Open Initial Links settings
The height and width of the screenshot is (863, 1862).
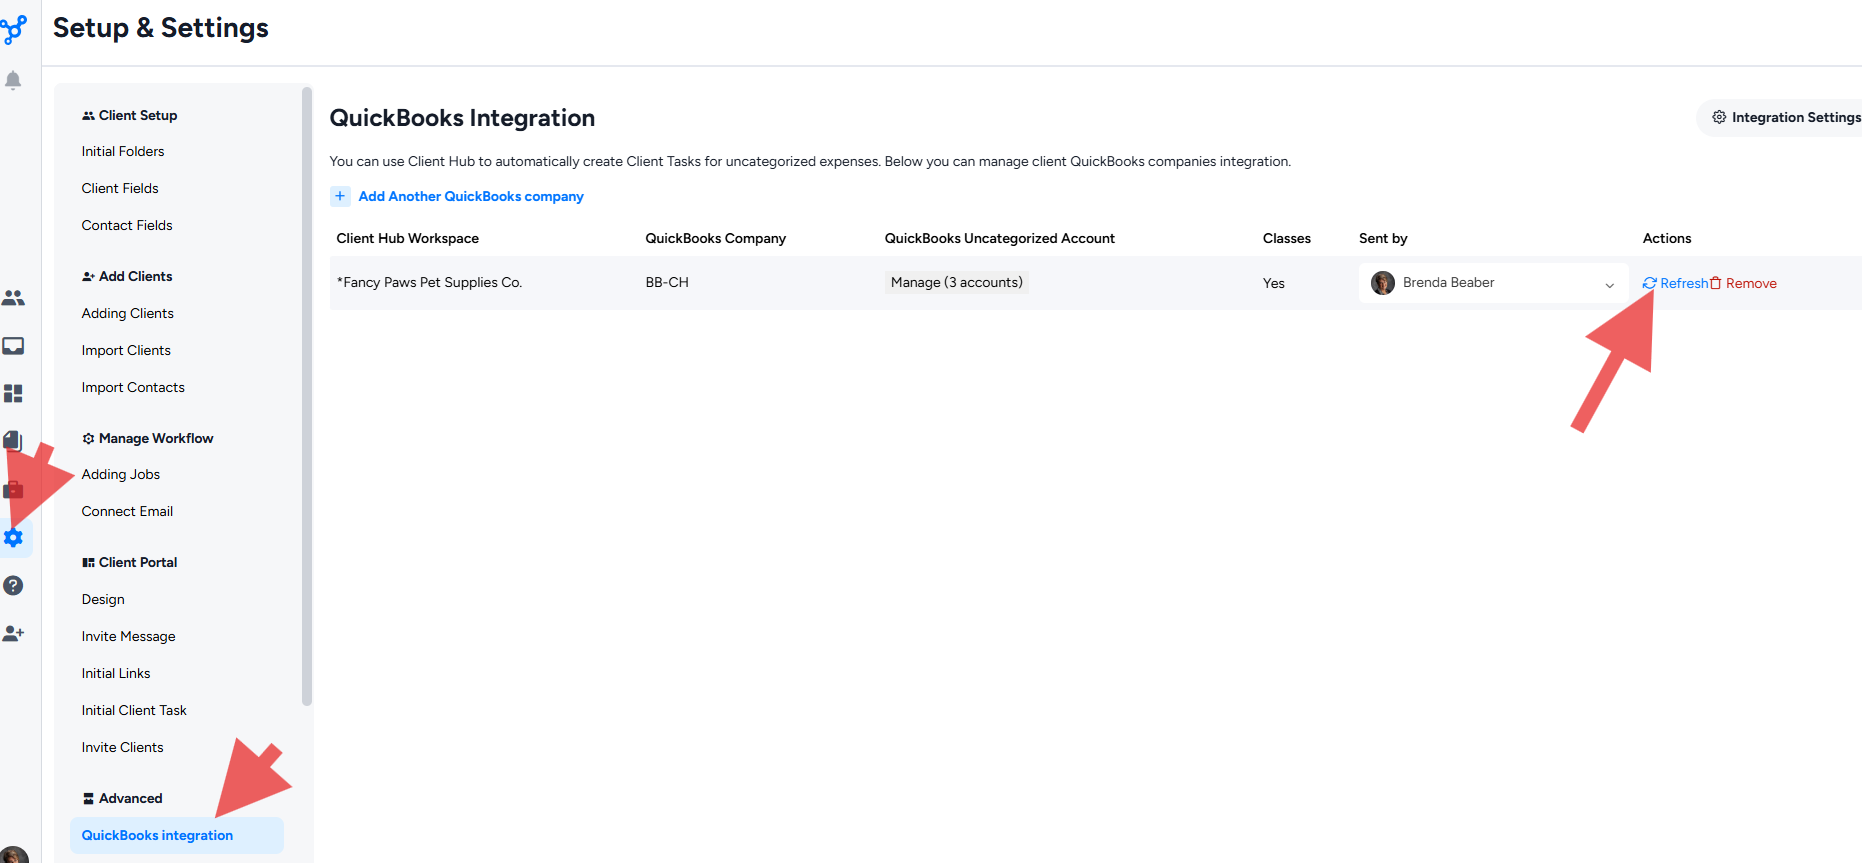(x=116, y=673)
